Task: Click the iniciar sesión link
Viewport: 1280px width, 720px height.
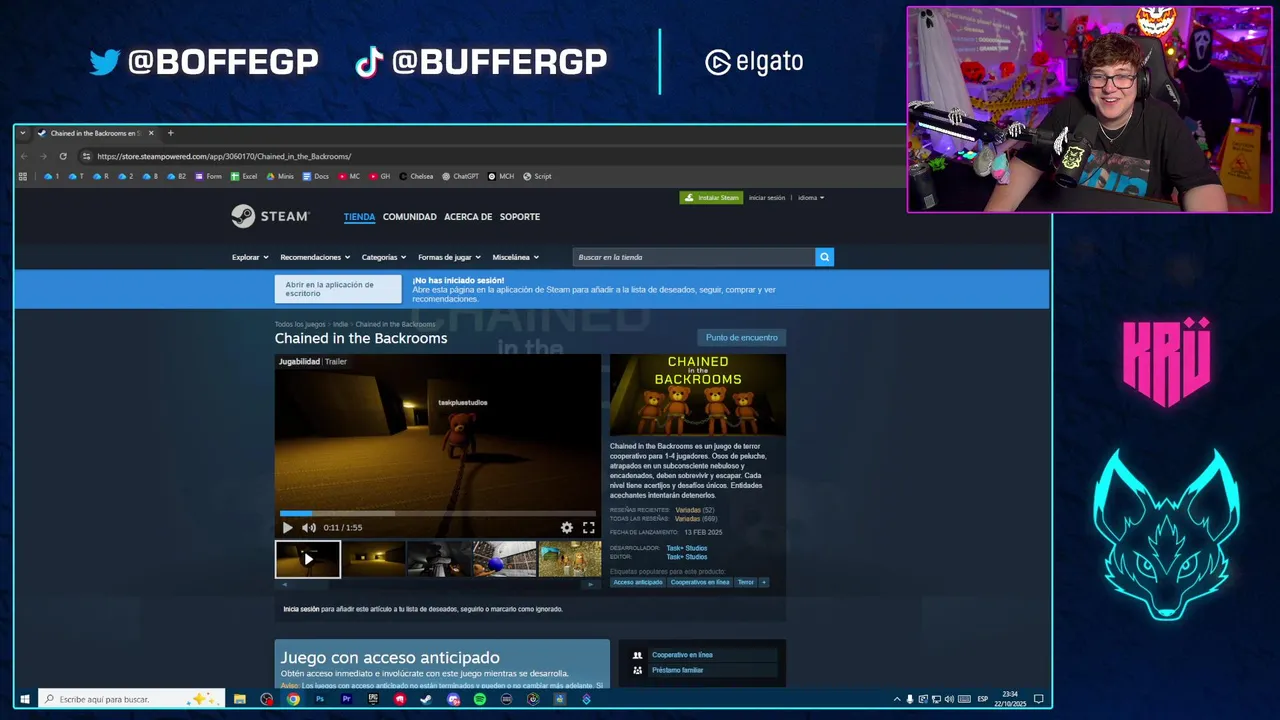Action: coord(767,198)
